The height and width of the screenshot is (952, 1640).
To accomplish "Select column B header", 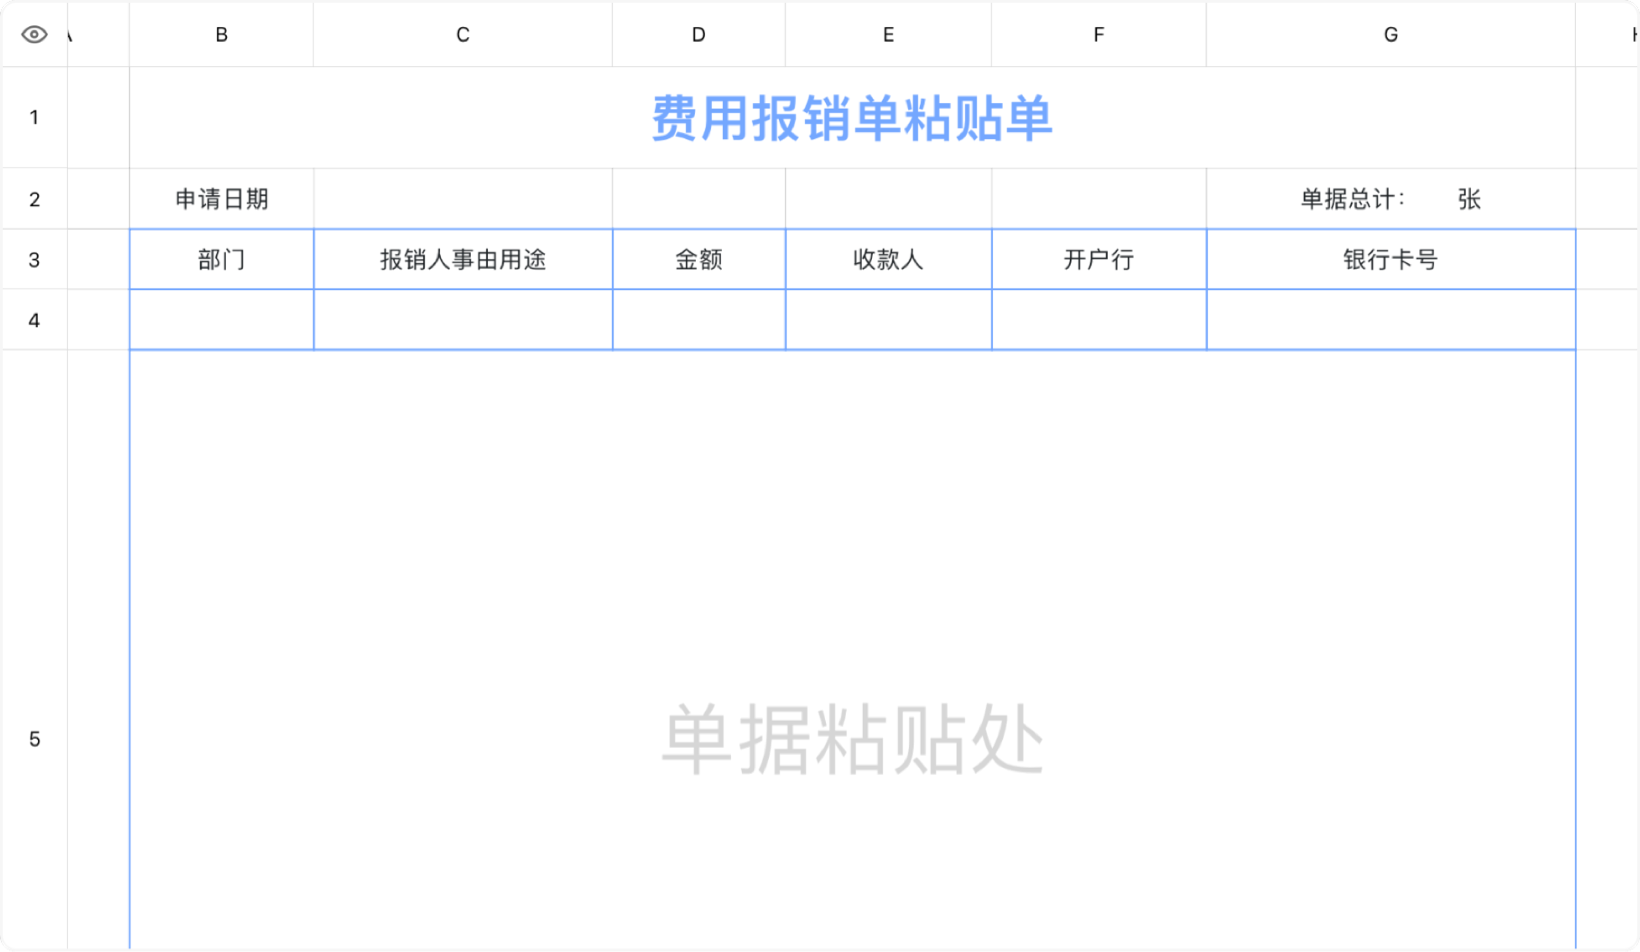I will [x=221, y=35].
